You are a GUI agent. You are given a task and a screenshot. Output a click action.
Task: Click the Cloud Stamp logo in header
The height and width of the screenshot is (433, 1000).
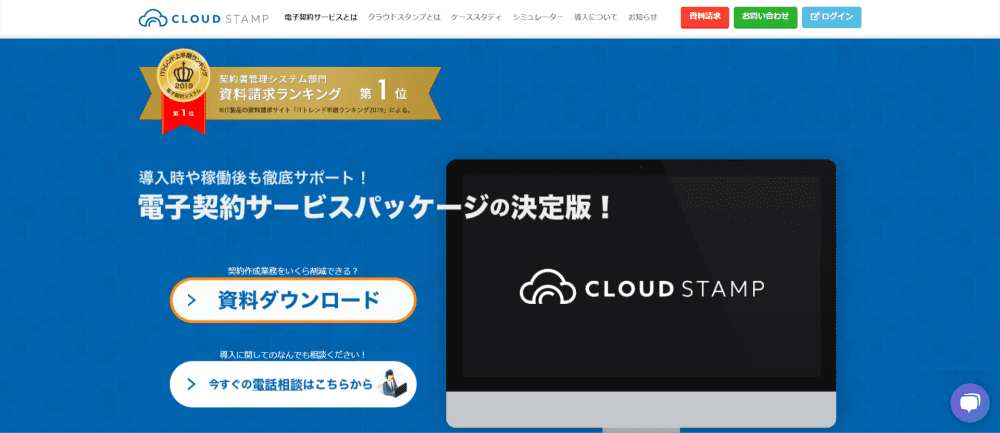pyautogui.click(x=203, y=17)
